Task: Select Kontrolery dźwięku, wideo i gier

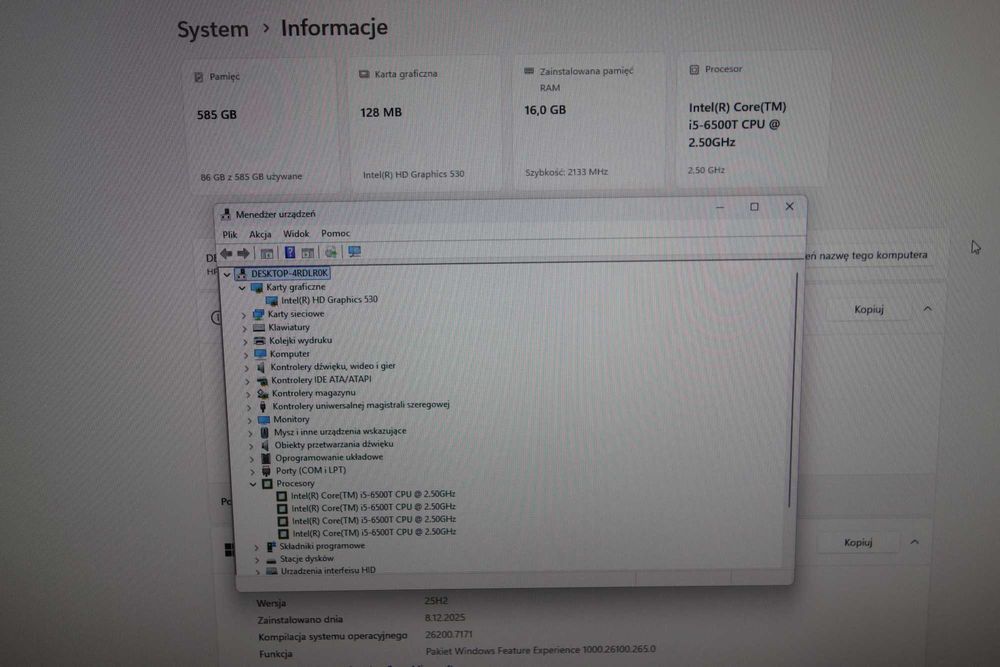Action: 332,367
